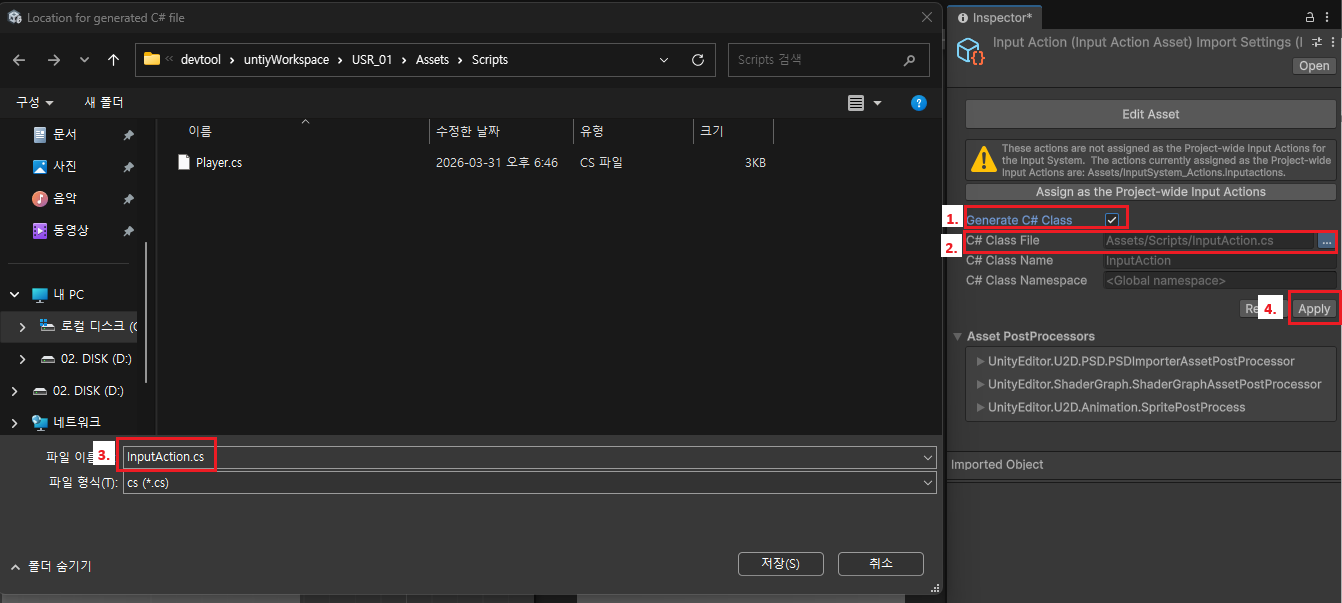The image size is (1342, 603).
Task: Select the 동영상 videos folder icon in sidebar
Action: click(x=40, y=230)
